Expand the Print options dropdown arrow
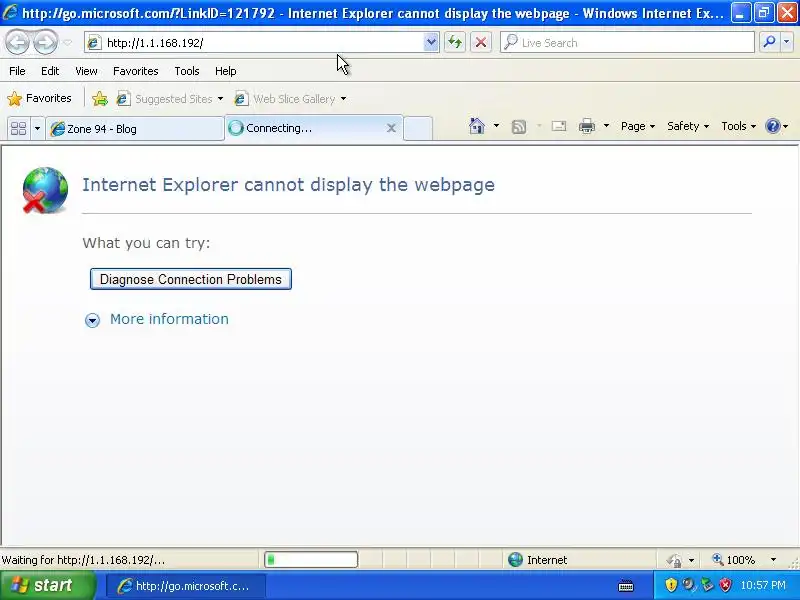 pos(606,126)
